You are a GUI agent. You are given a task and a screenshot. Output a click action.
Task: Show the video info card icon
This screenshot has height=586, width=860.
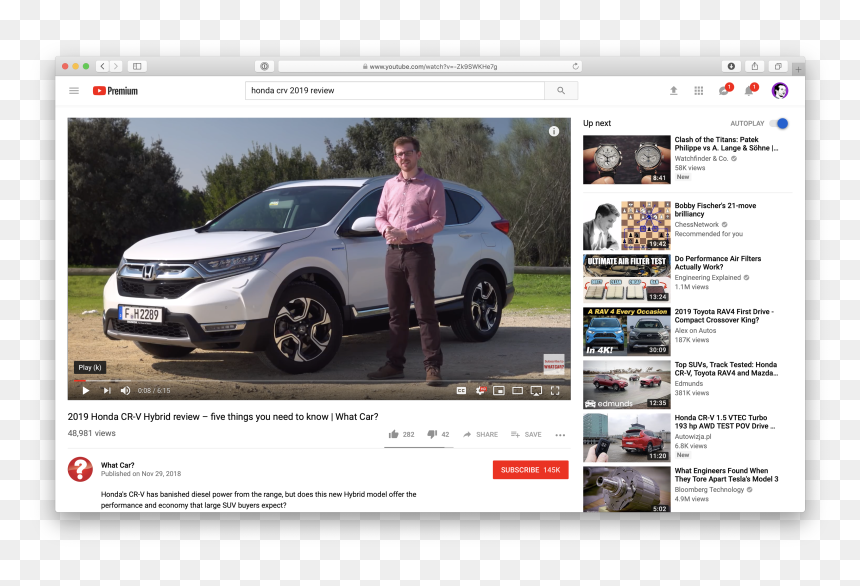[x=554, y=131]
